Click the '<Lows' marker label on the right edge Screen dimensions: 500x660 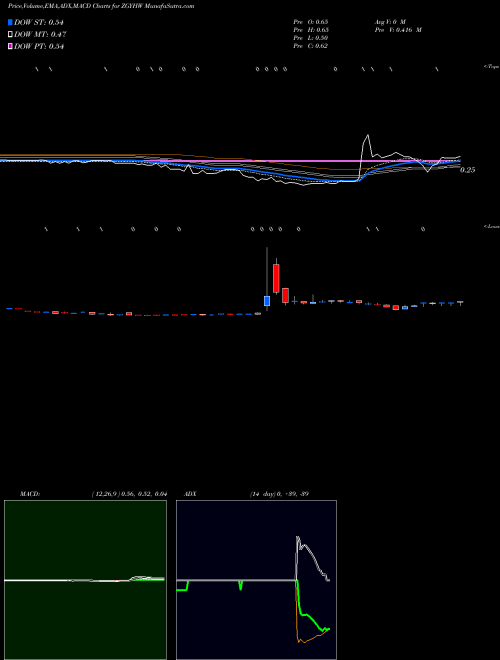coord(492,226)
